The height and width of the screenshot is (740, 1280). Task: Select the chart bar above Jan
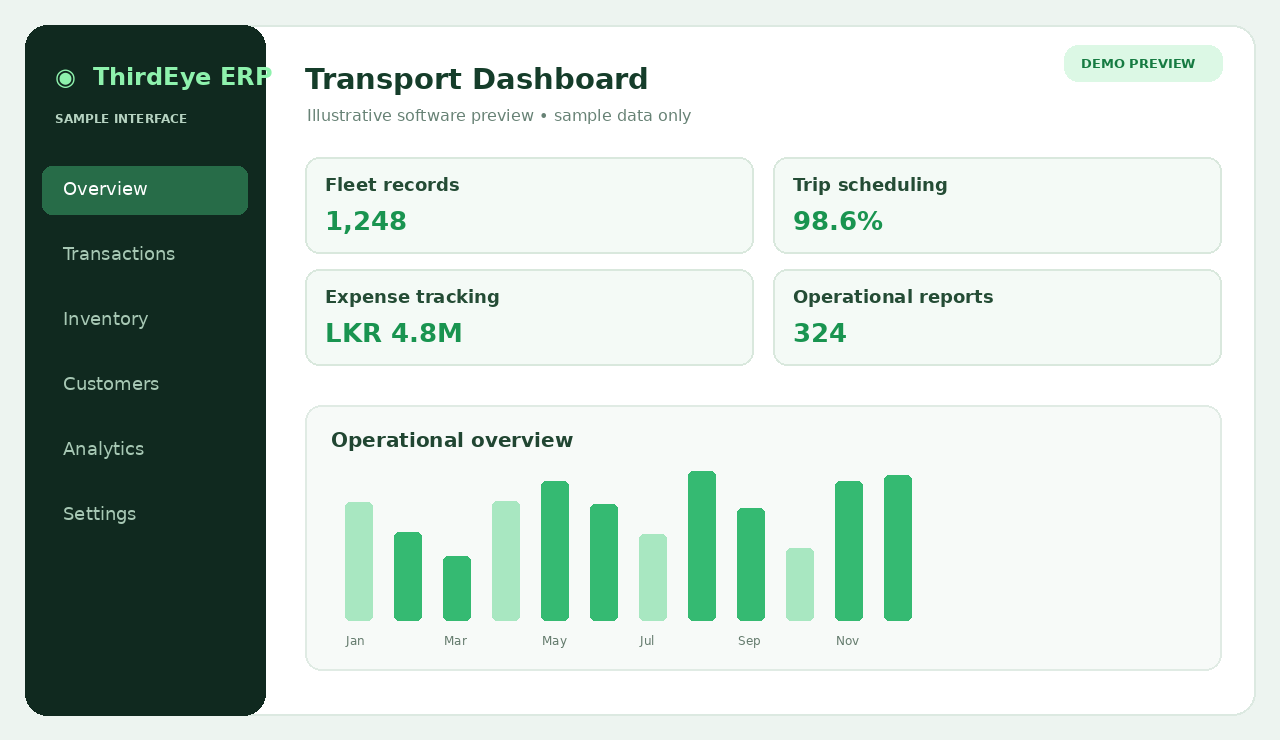pos(359,561)
